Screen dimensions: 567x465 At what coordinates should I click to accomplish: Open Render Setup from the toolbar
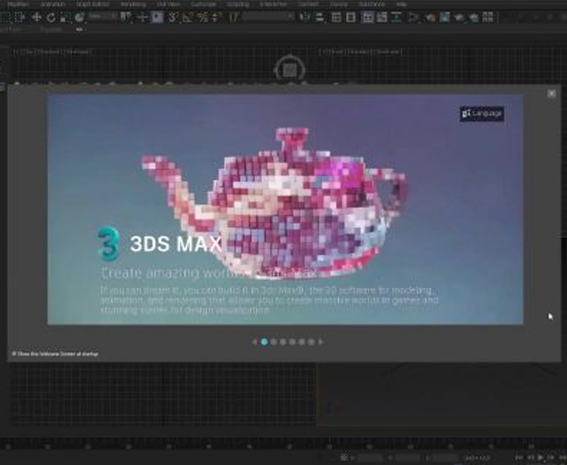[x=429, y=17]
